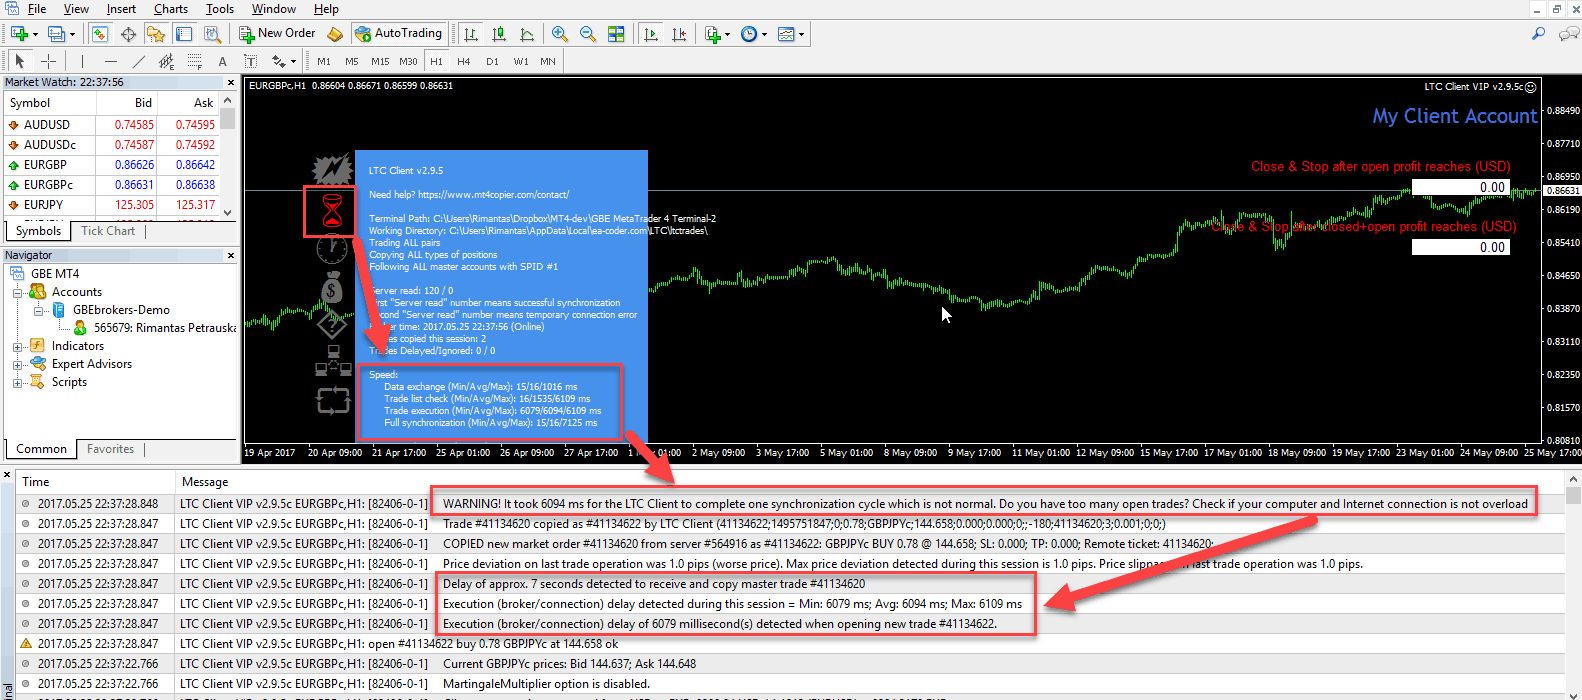Select the Fibonacci retracement tool
The image size is (1582, 700).
195,61
